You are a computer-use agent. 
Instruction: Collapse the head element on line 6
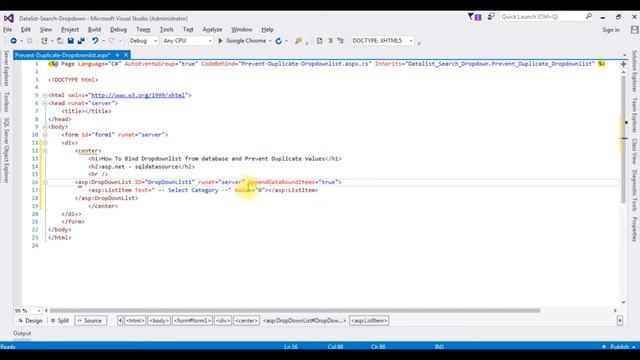click(45, 103)
